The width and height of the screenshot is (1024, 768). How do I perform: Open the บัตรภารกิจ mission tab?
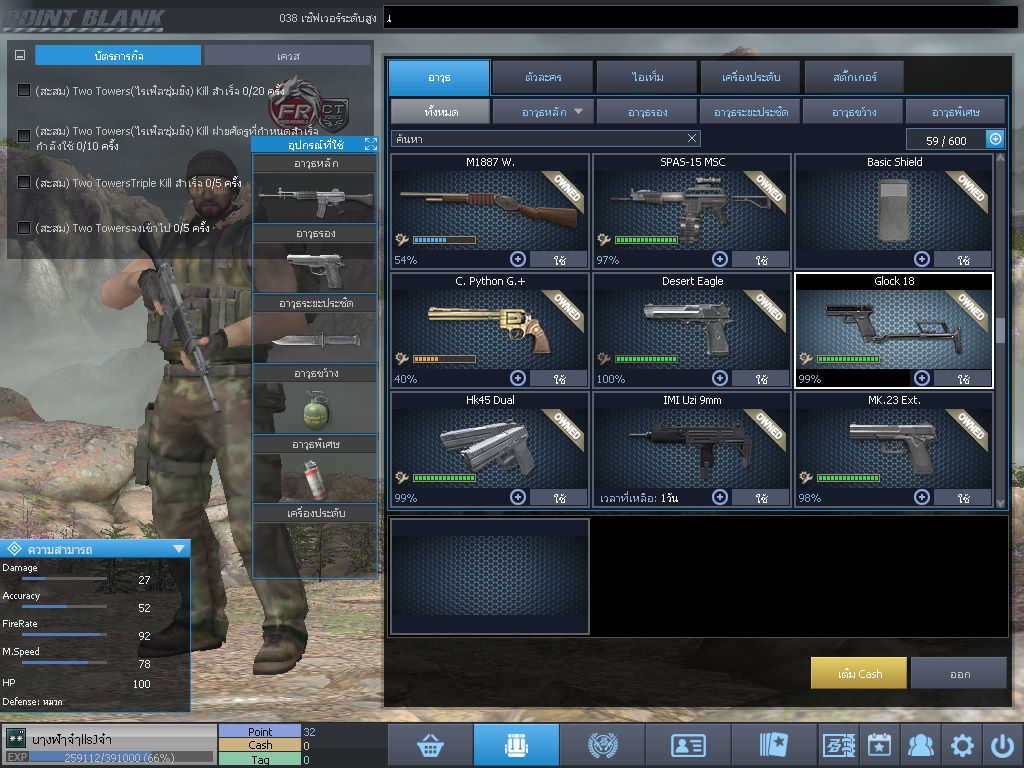coord(118,56)
